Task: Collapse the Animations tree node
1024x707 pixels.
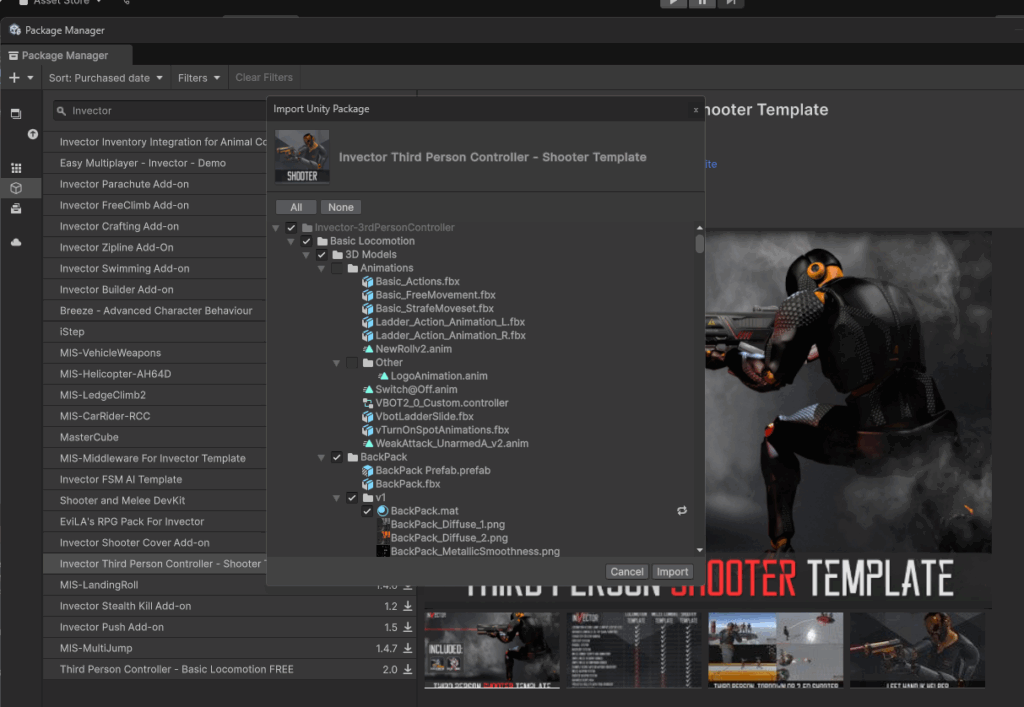Action: [x=321, y=268]
